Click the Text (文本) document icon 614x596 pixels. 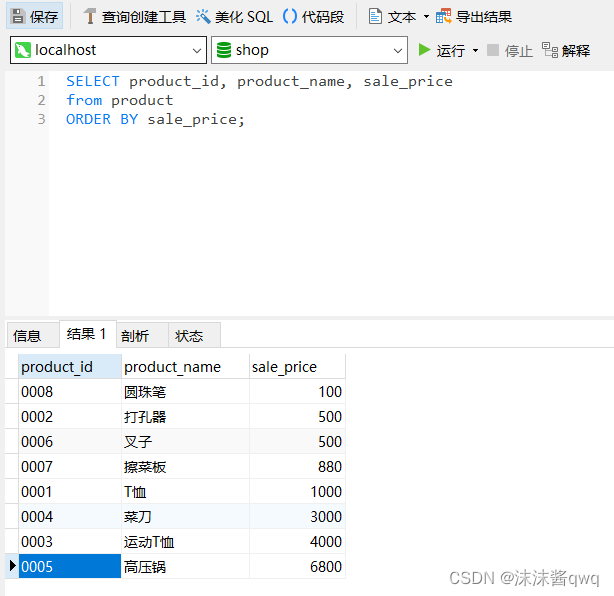click(375, 16)
